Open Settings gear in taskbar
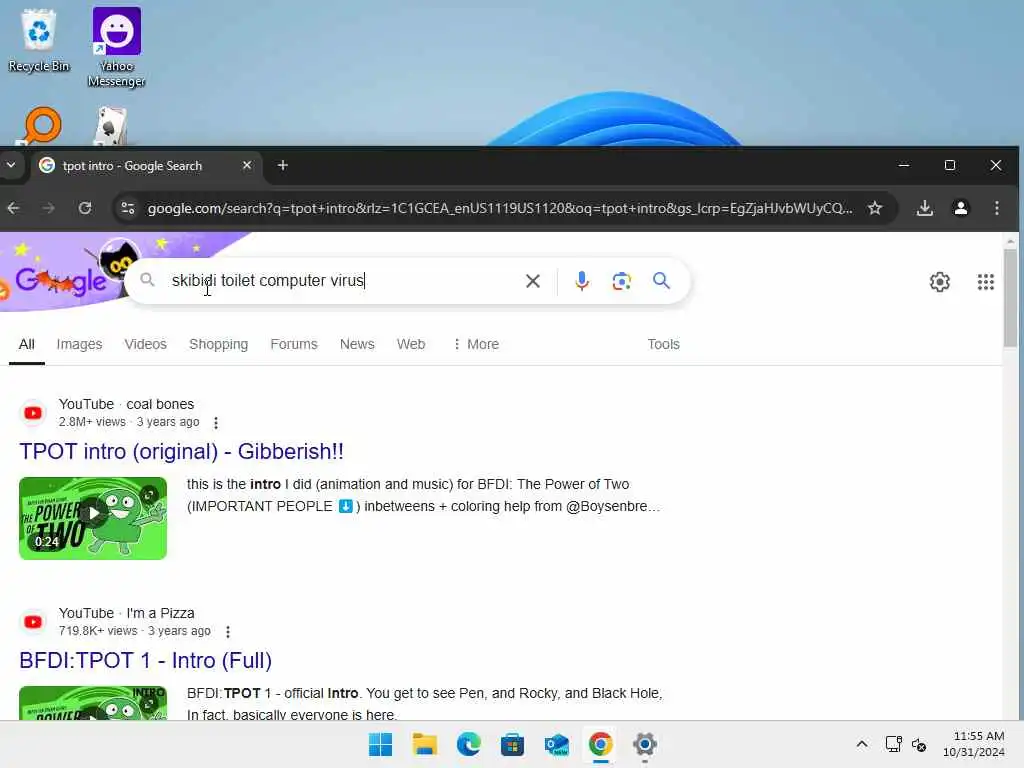Viewport: 1024px width, 768px height. pyautogui.click(x=644, y=744)
